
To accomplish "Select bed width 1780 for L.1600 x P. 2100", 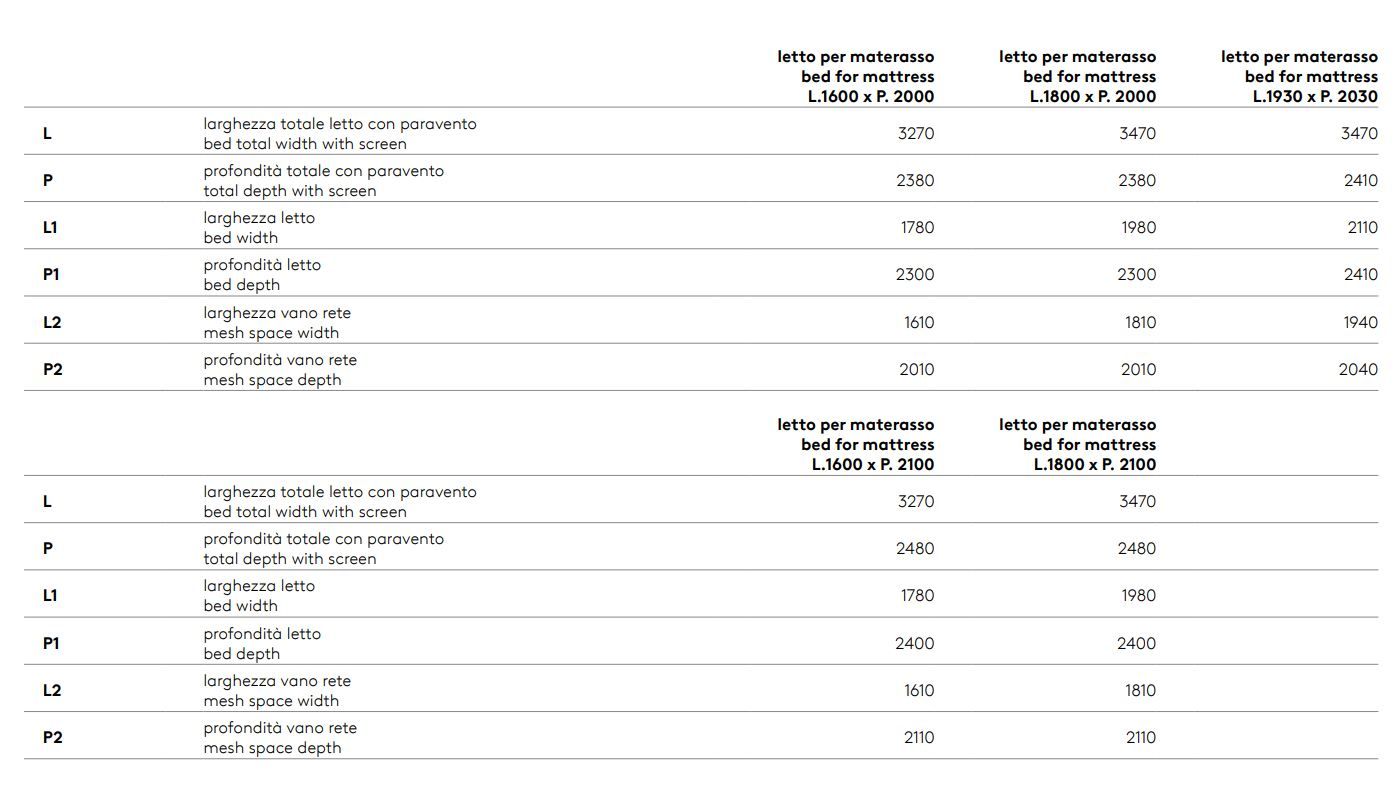I will coord(917,595).
